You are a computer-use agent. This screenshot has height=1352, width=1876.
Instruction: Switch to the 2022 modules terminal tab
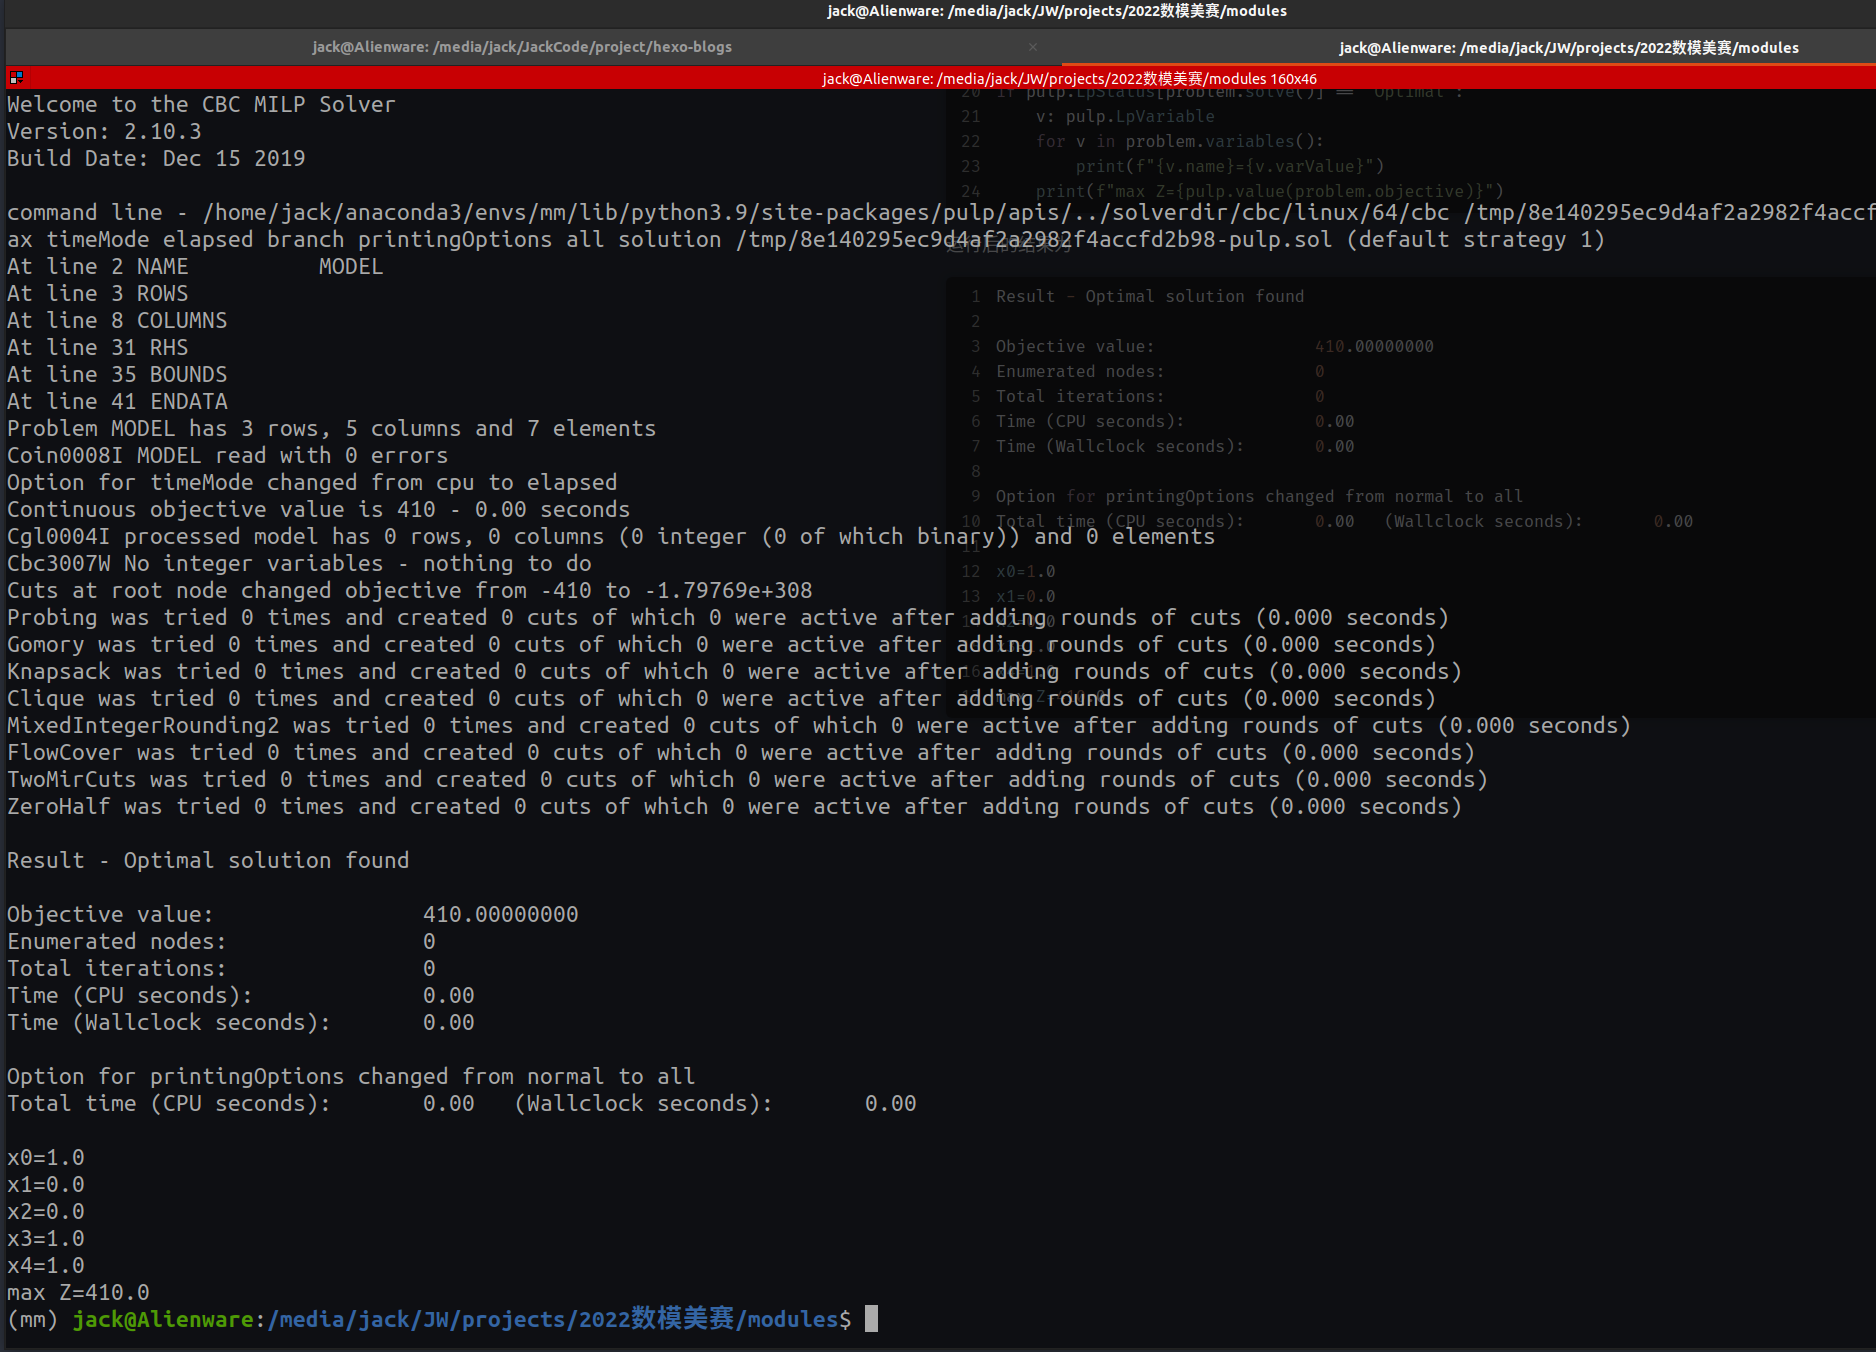1568,47
